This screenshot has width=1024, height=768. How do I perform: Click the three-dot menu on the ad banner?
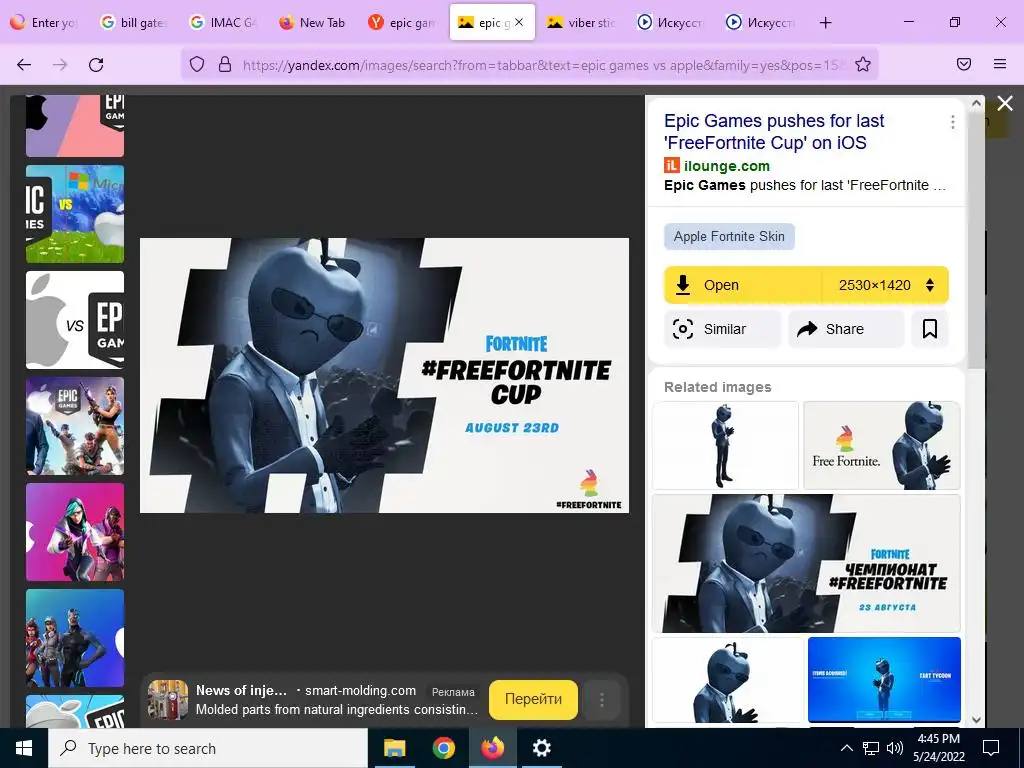pyautogui.click(x=601, y=700)
